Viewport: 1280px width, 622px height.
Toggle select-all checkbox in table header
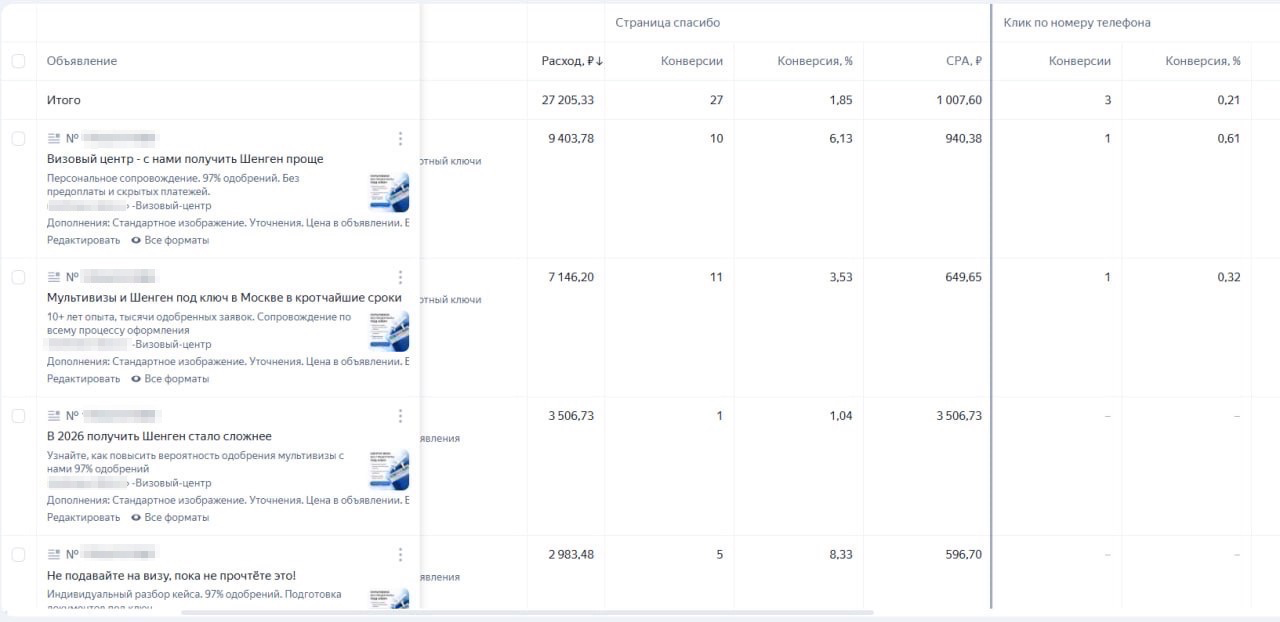18,61
